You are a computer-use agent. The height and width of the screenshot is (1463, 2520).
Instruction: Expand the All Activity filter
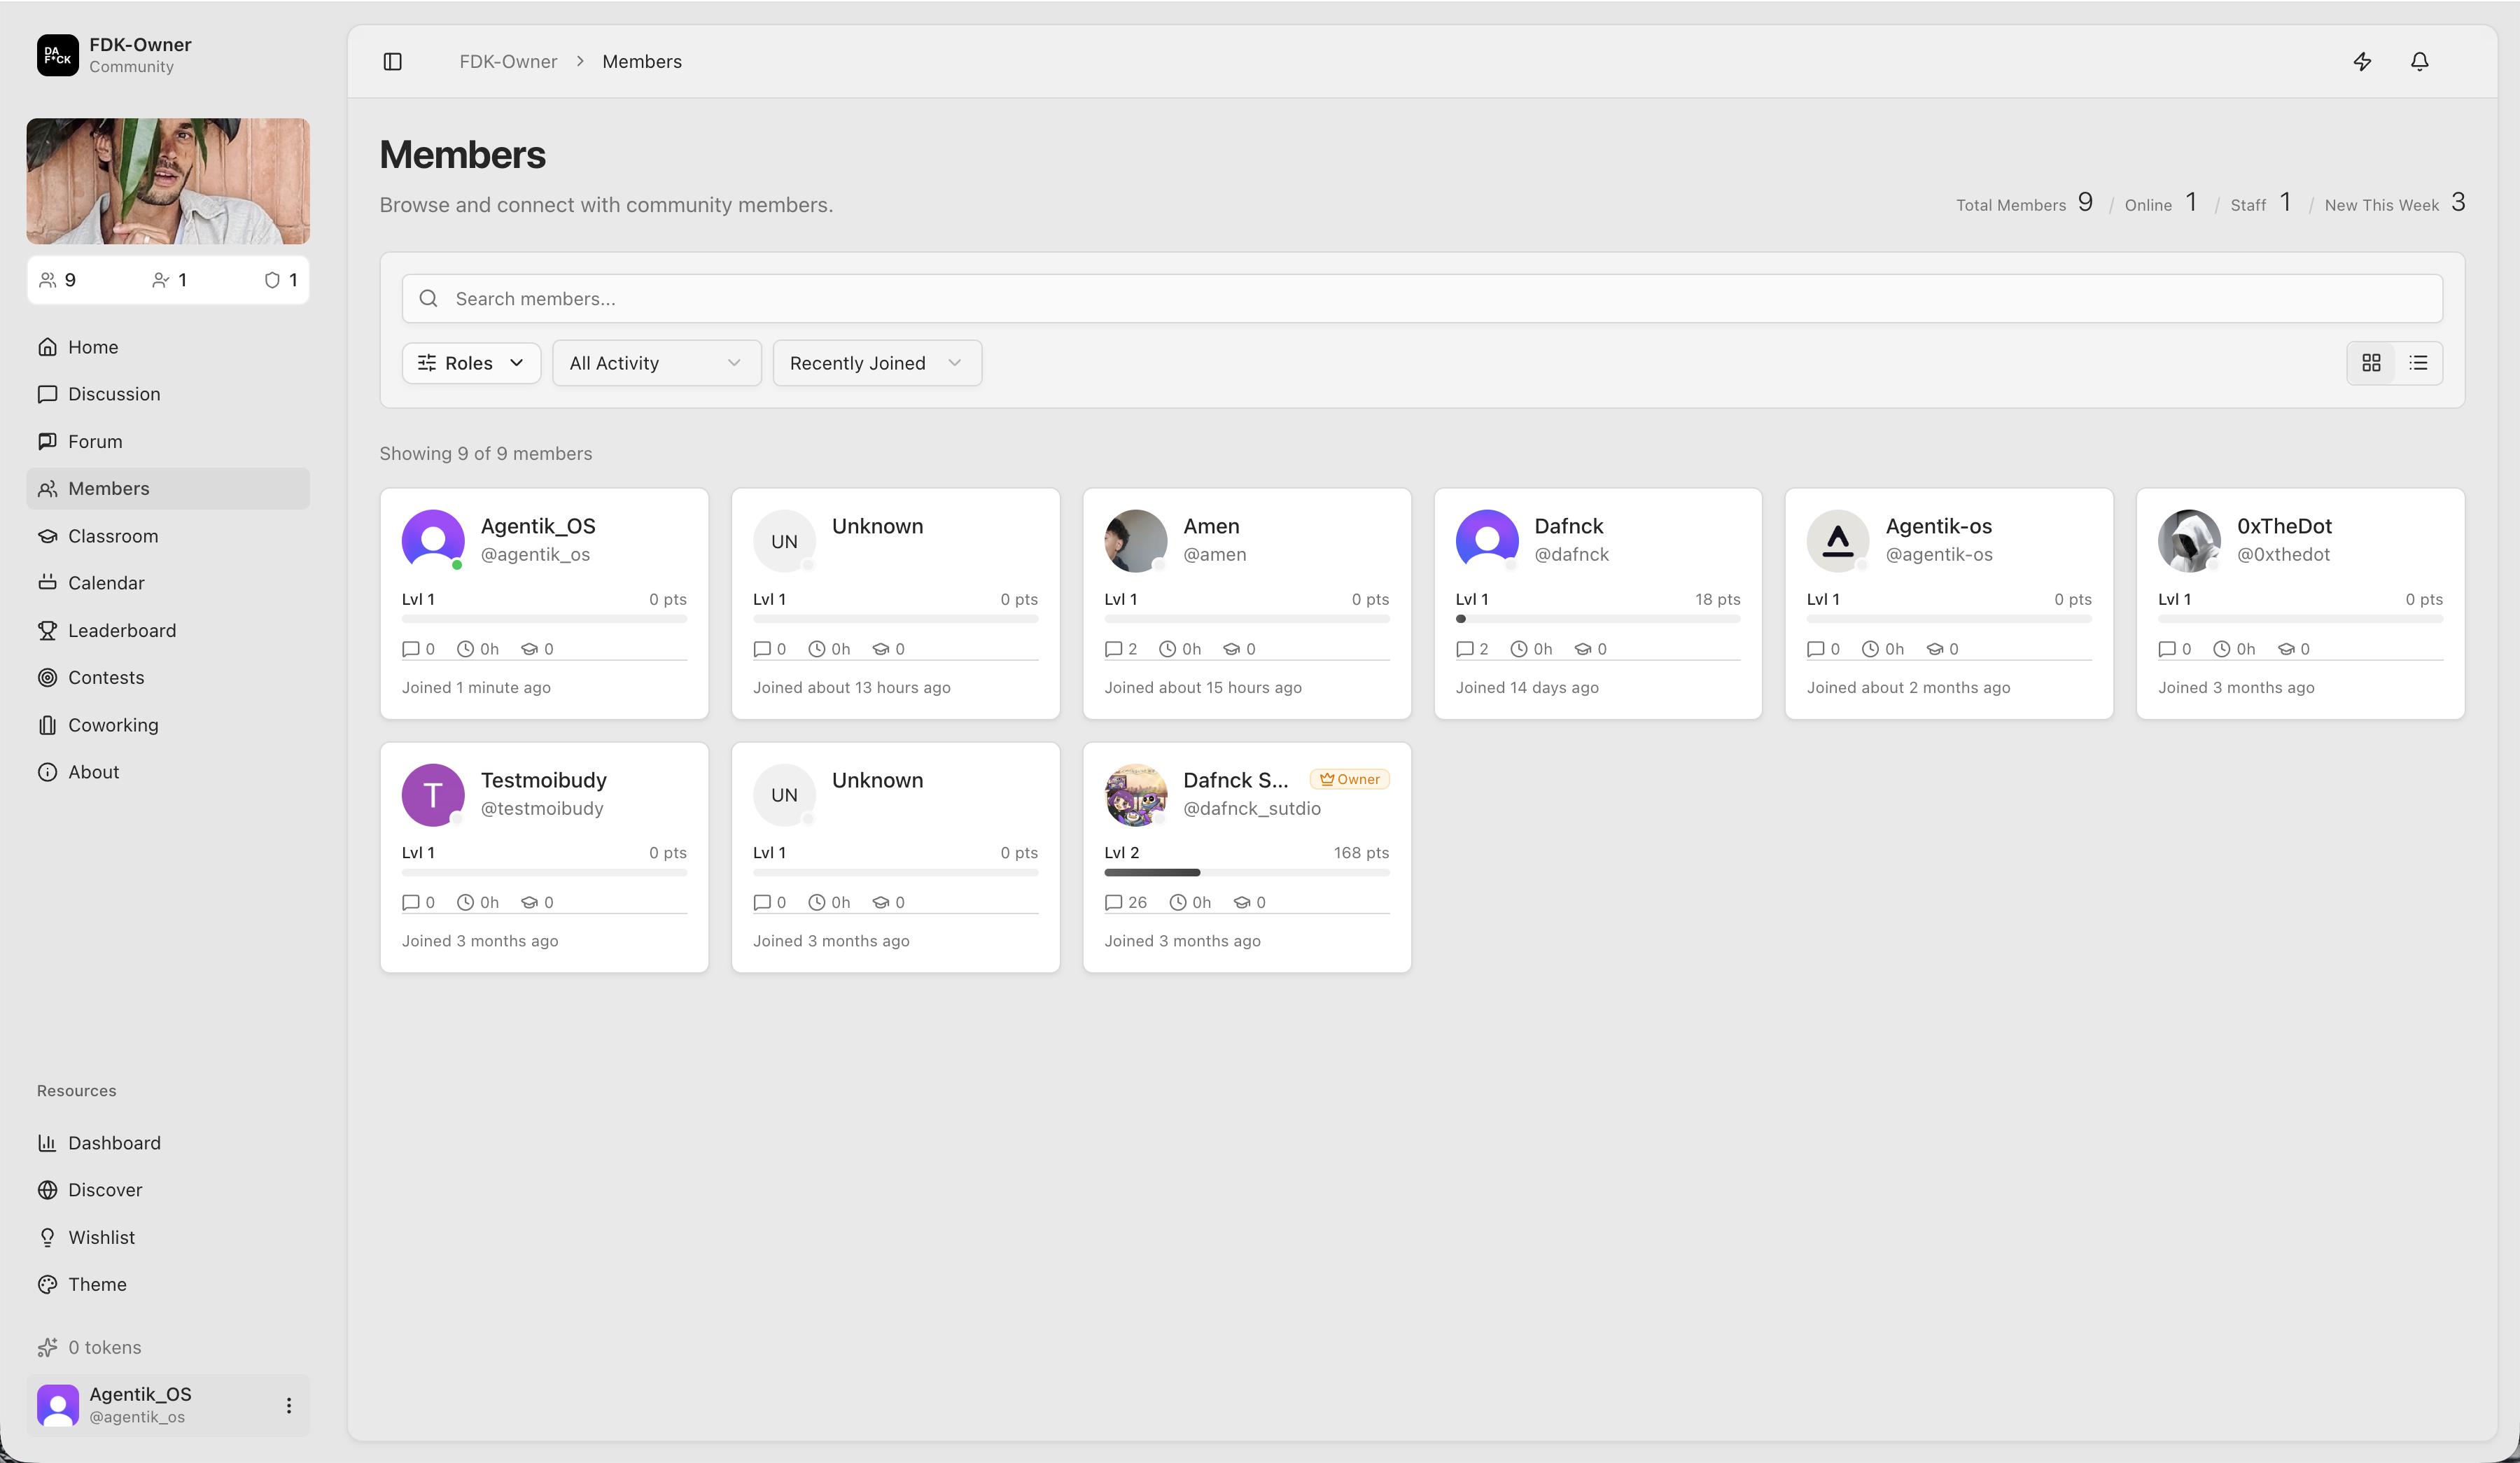[656, 362]
